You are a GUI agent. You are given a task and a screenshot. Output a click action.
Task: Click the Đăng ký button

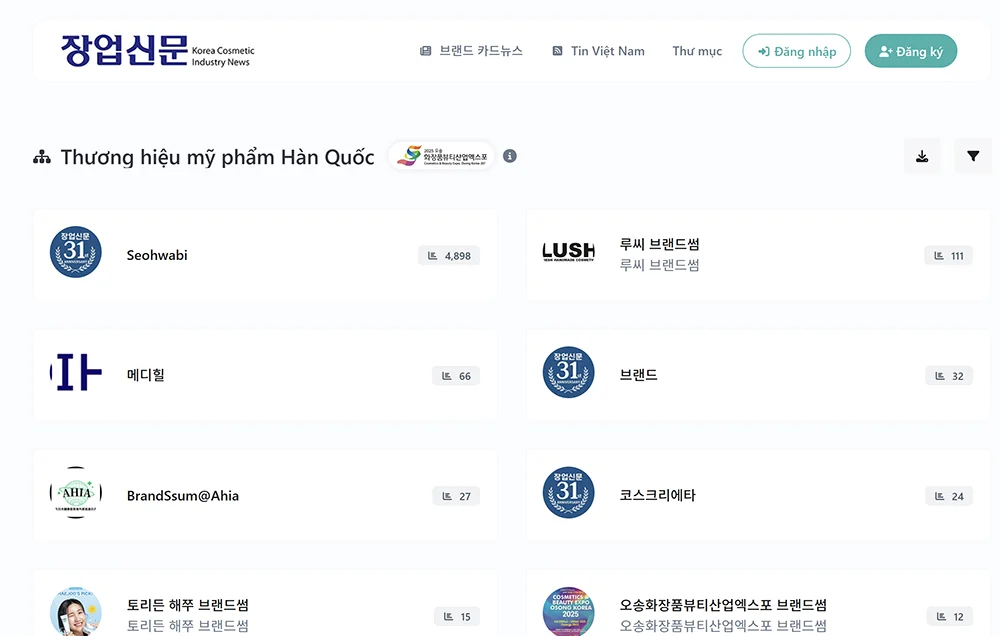click(x=910, y=51)
